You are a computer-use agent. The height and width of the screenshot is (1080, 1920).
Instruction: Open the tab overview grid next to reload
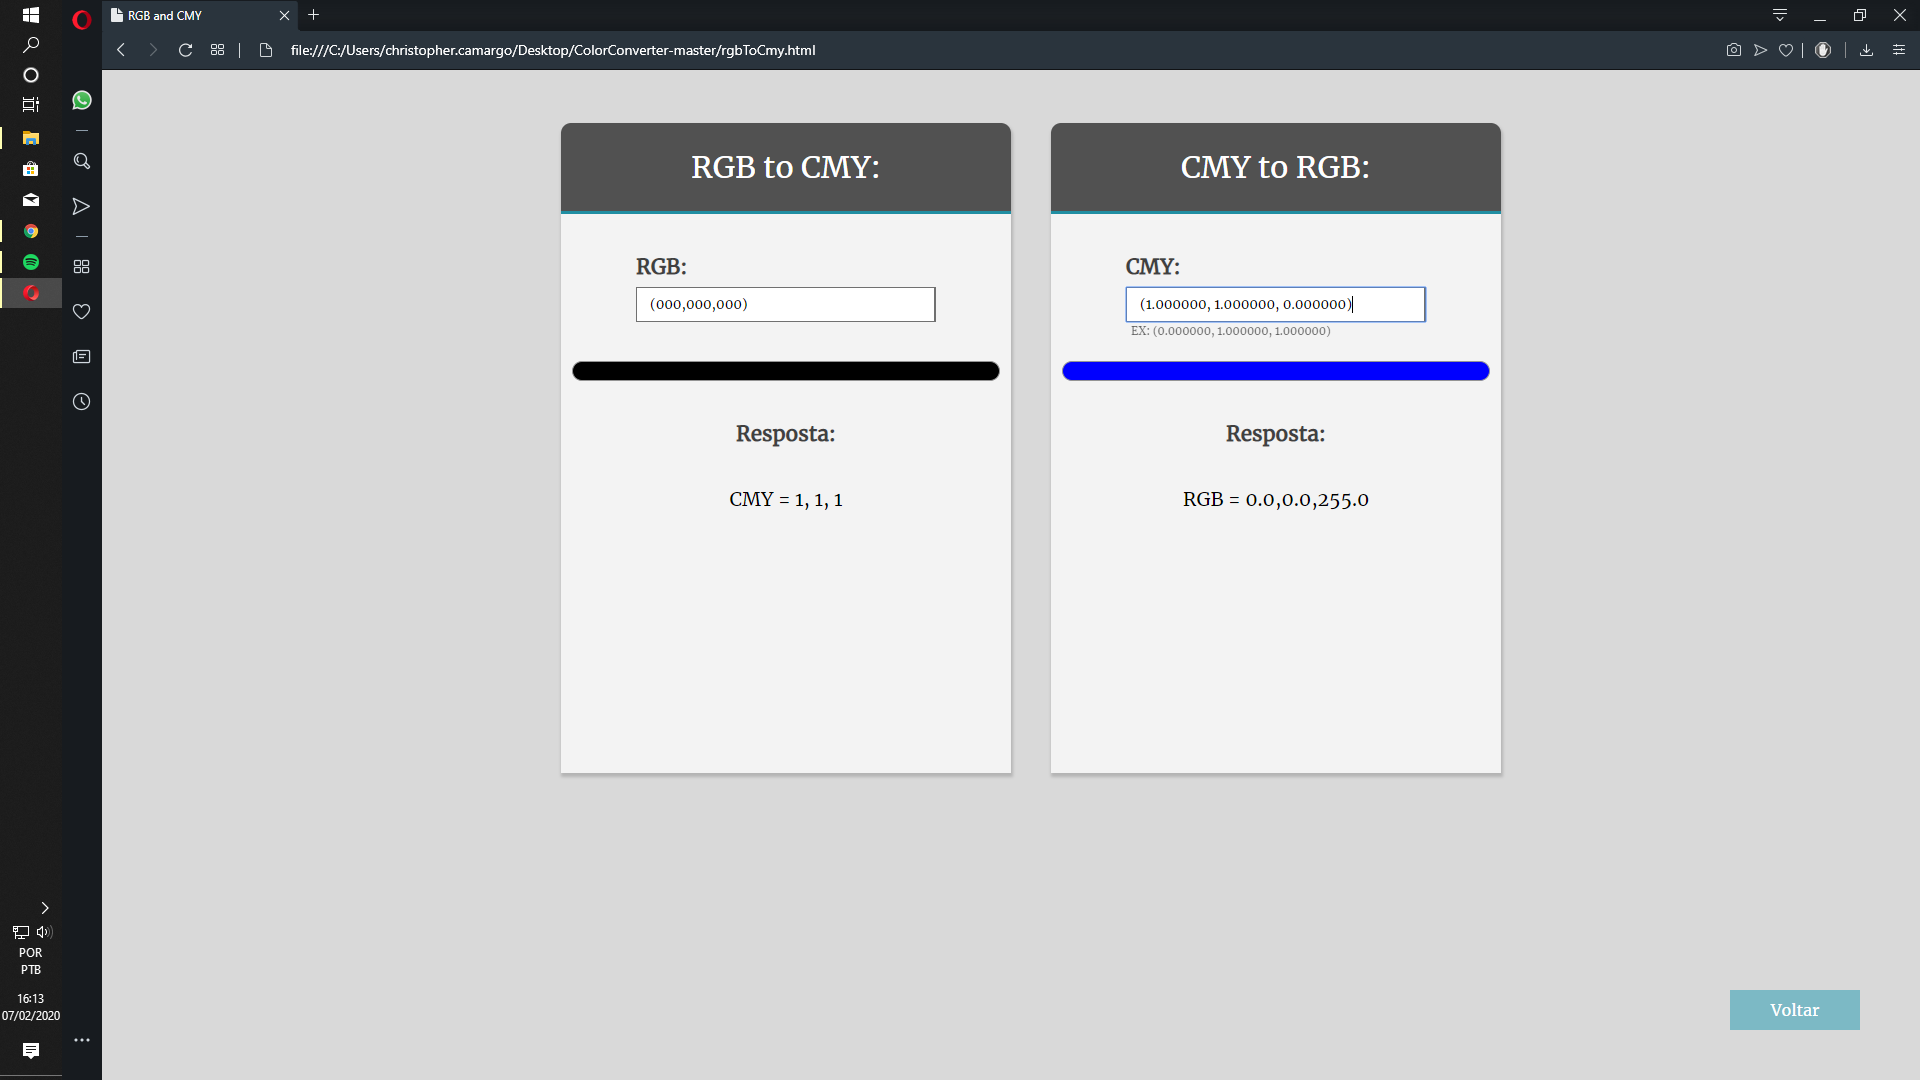point(216,49)
